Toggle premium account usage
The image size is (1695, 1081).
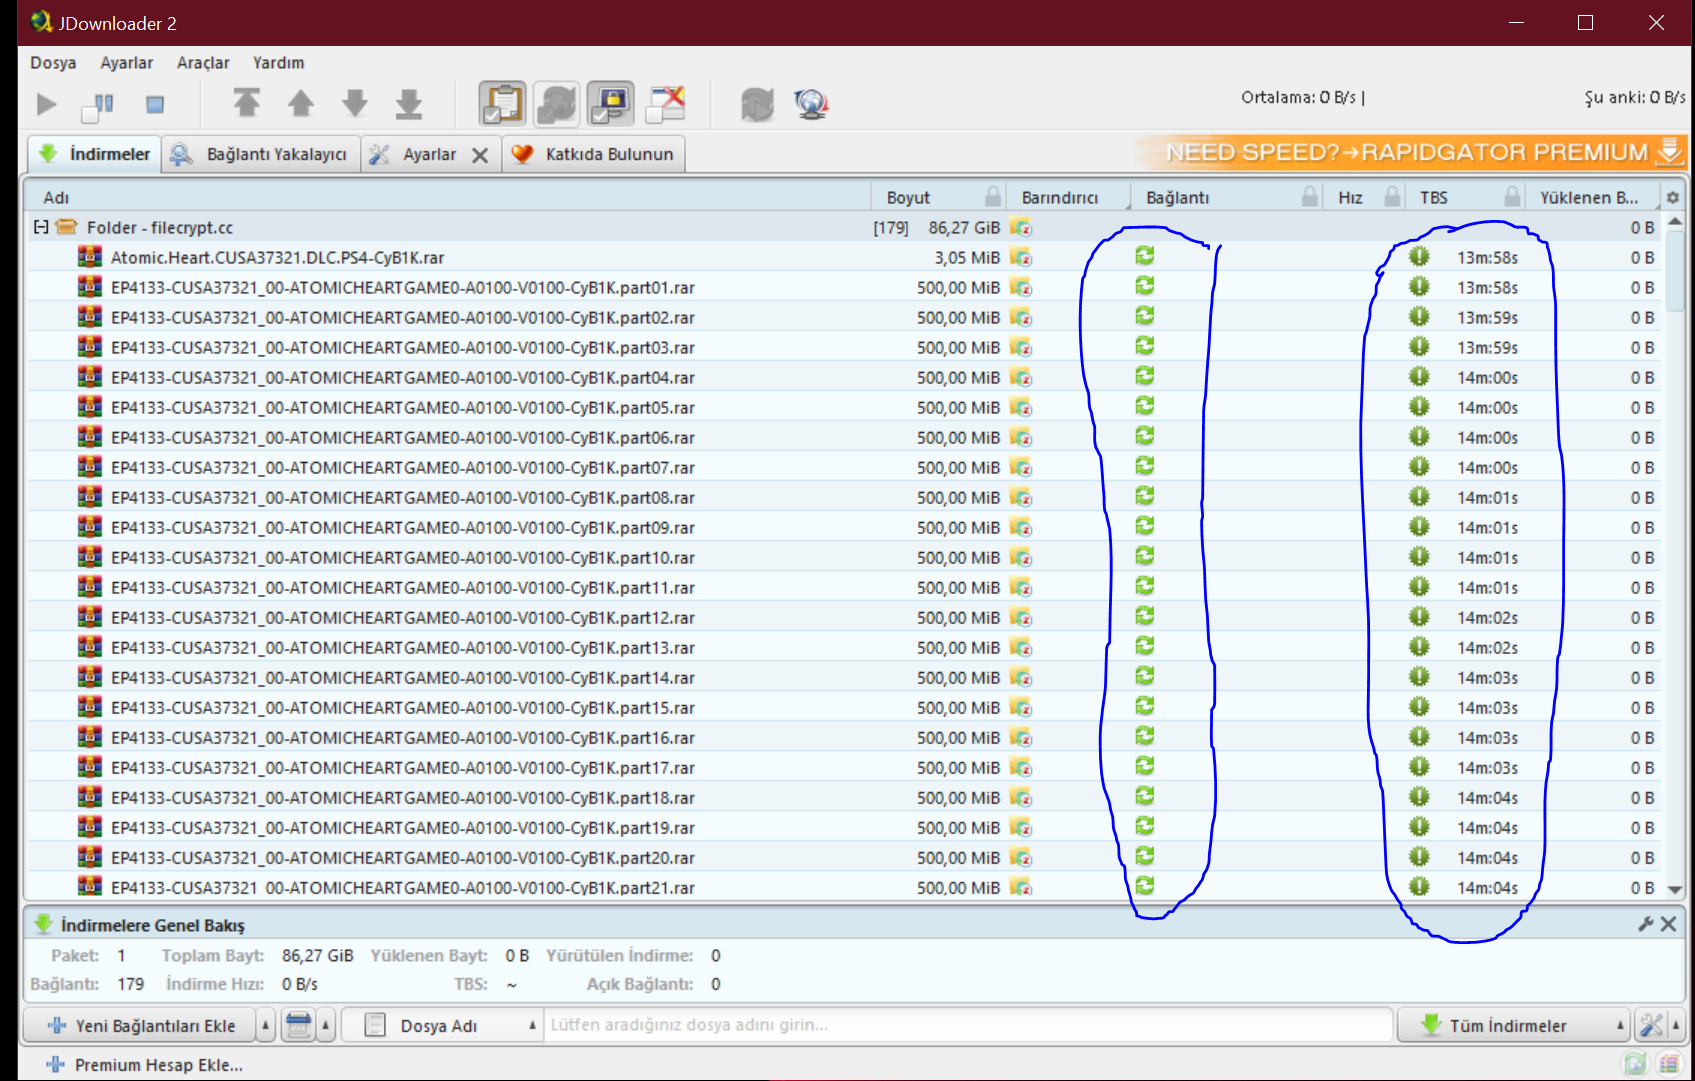611,103
